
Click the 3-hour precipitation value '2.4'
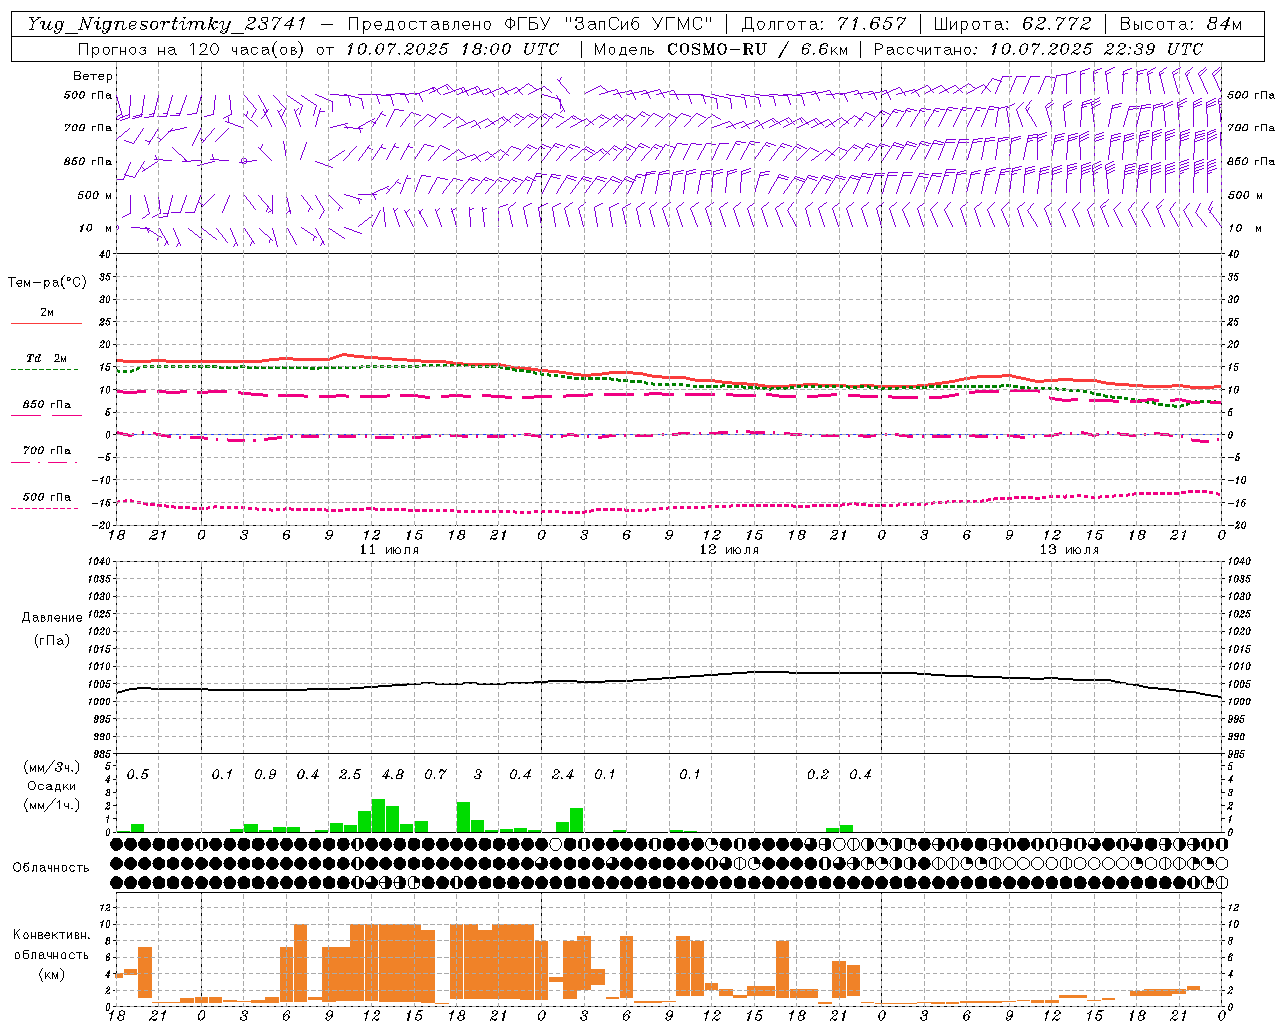563,775
